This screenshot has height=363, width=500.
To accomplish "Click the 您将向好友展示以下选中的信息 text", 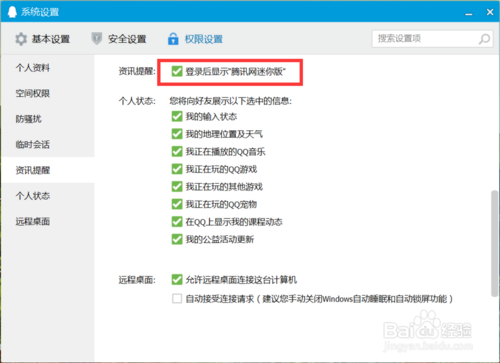I will 231,101.
